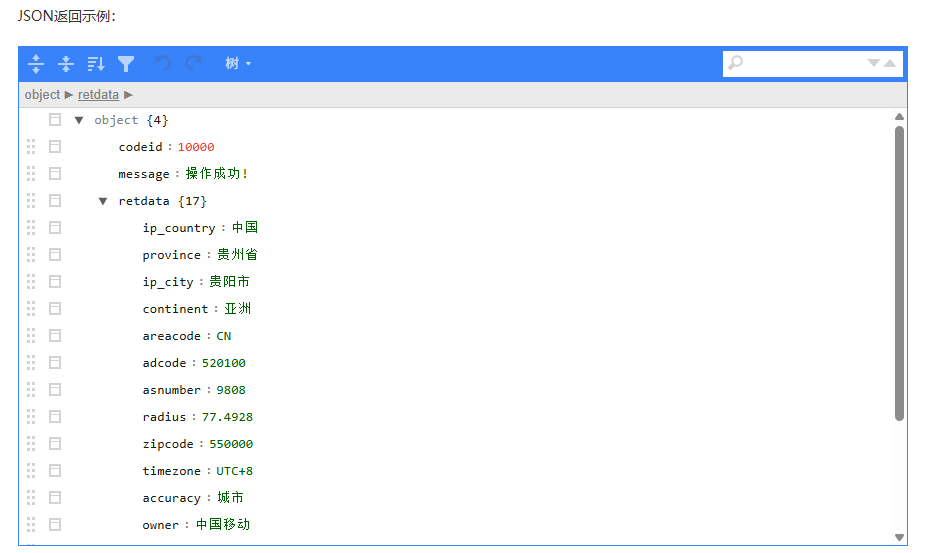Viewport: 927px width, 553px height.
Task: Redo the last action
Action: (x=193, y=63)
